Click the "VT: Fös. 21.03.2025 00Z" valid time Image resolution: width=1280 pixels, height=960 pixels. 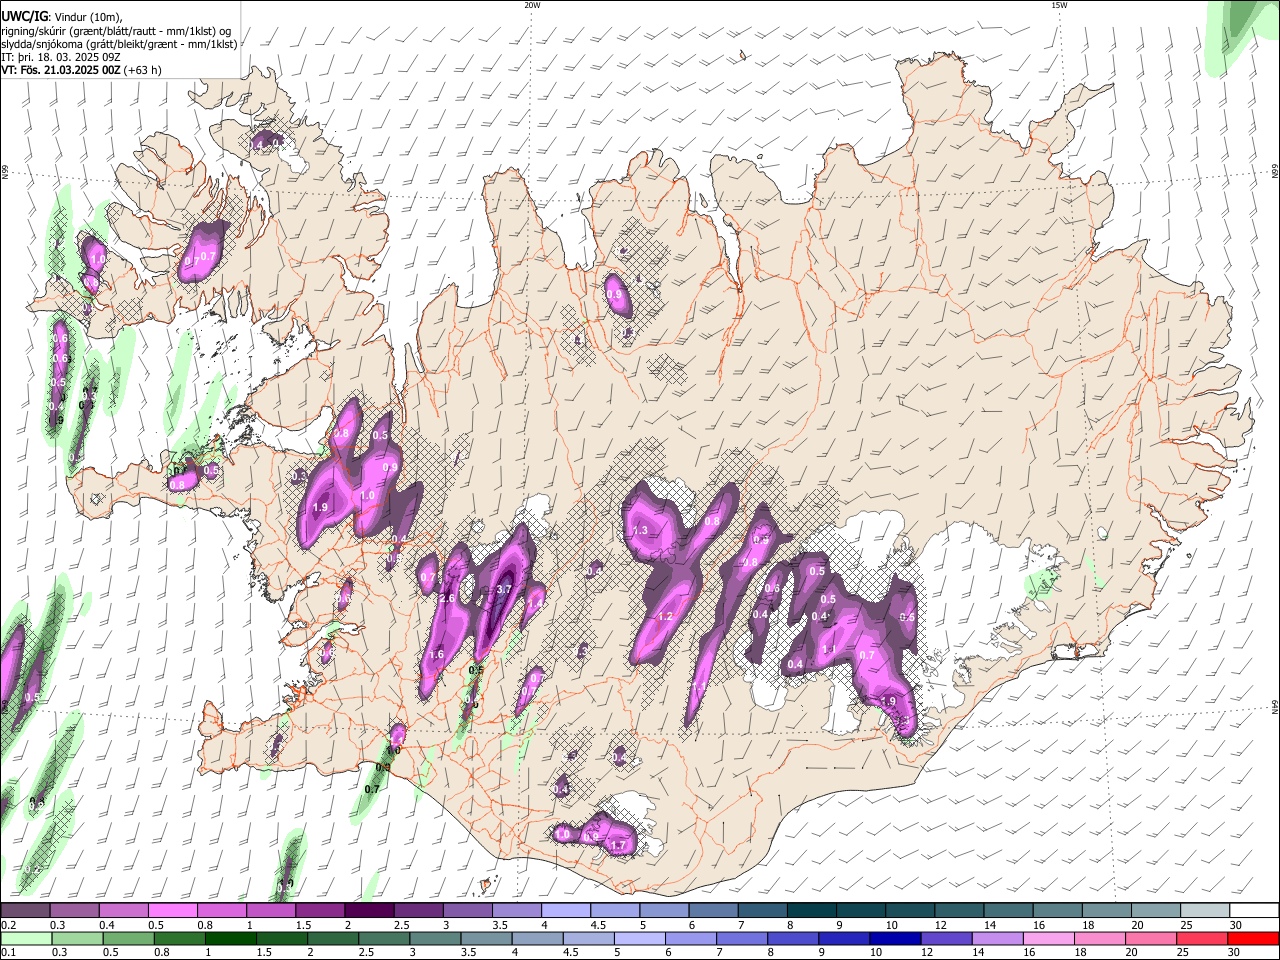coord(61,70)
